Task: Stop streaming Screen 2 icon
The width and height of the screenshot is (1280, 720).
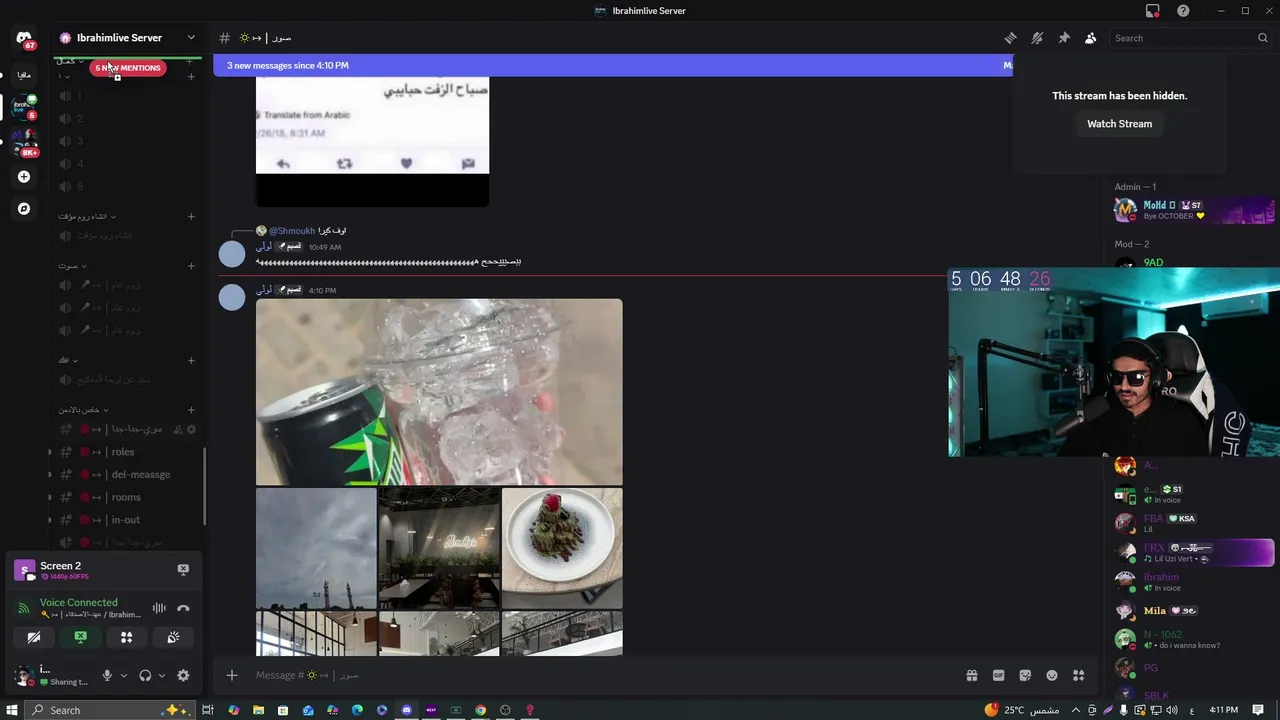Action: (x=183, y=569)
